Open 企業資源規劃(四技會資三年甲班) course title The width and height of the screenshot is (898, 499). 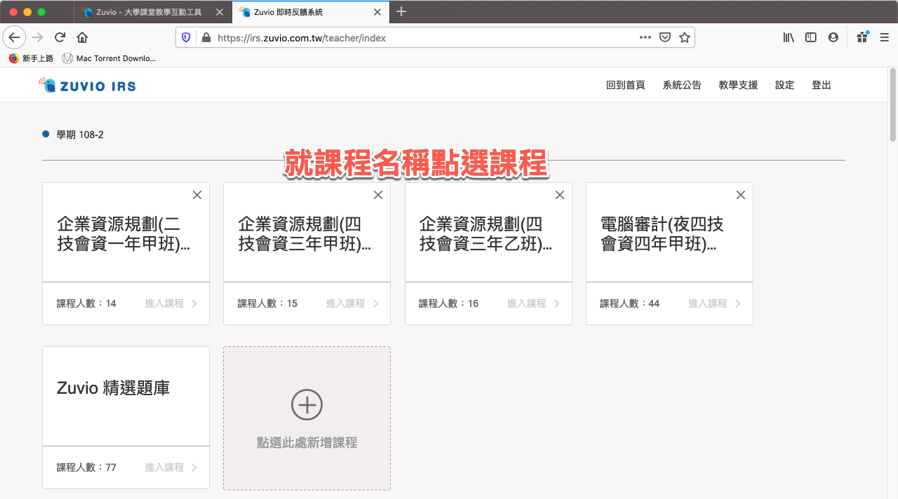[304, 234]
